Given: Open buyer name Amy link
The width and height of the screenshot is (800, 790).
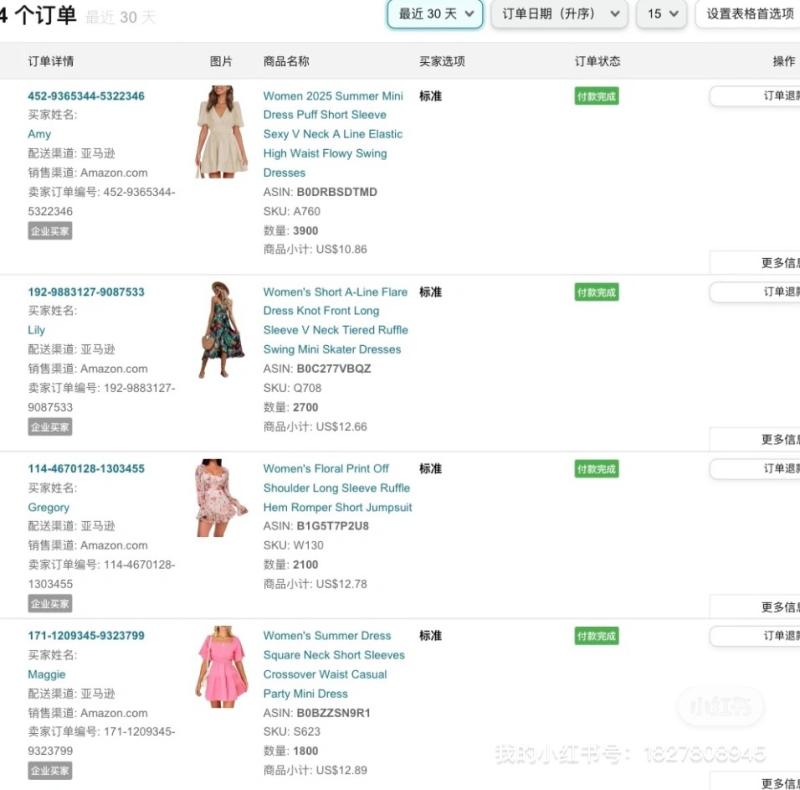Looking at the screenshot, I should [39, 134].
